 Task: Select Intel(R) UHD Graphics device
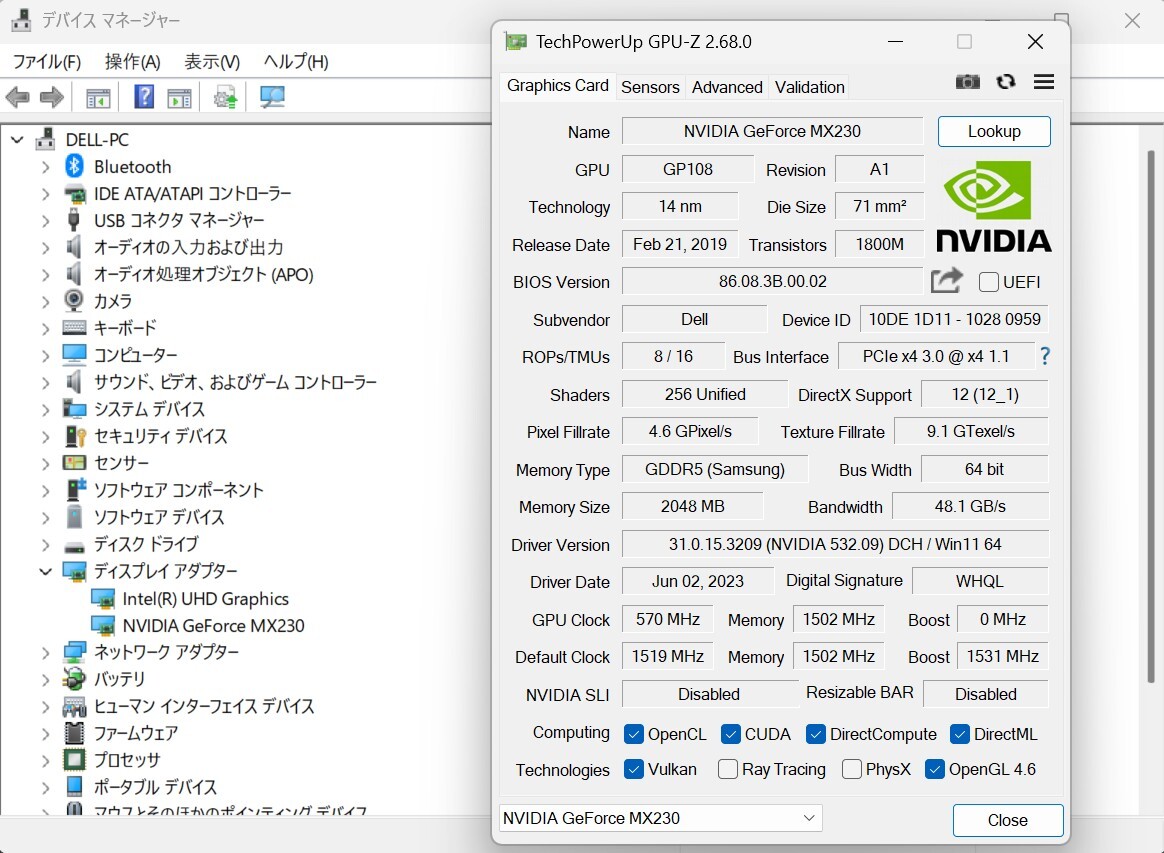(205, 598)
